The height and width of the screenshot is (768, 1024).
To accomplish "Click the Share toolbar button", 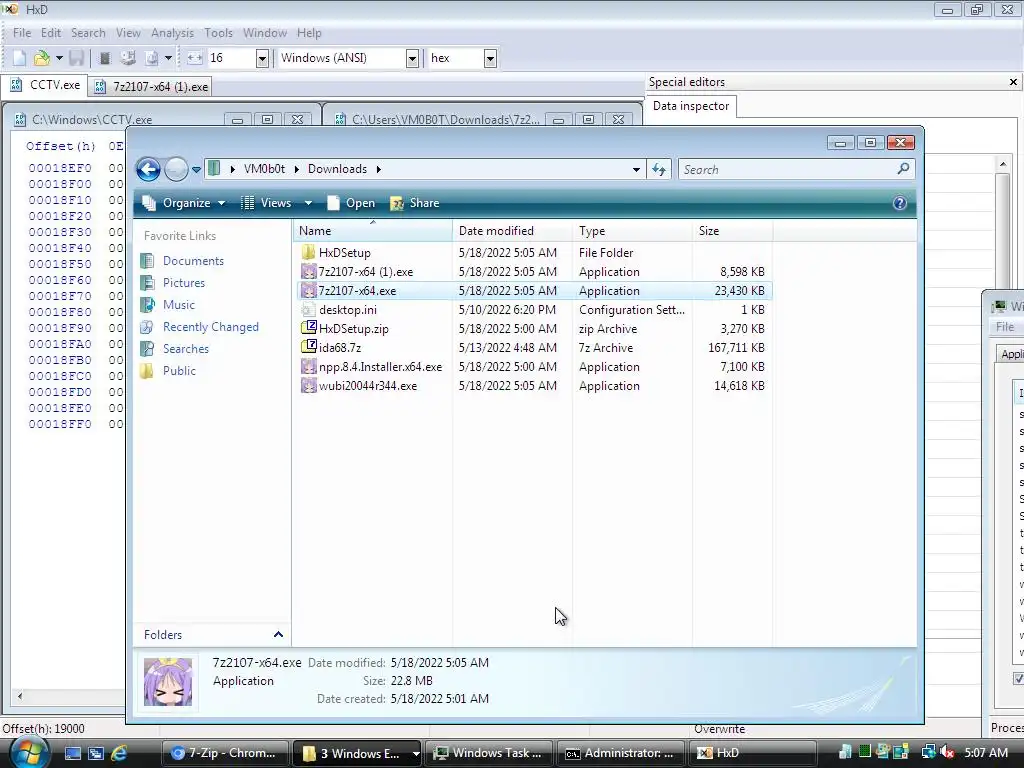I will (415, 203).
